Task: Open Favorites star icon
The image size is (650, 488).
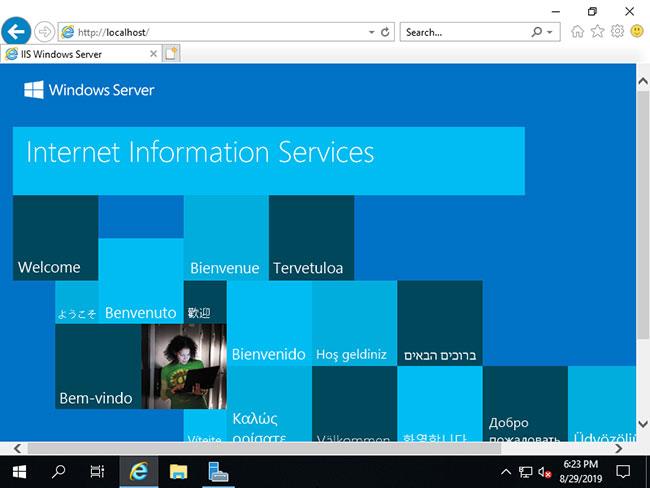Action: (x=597, y=32)
